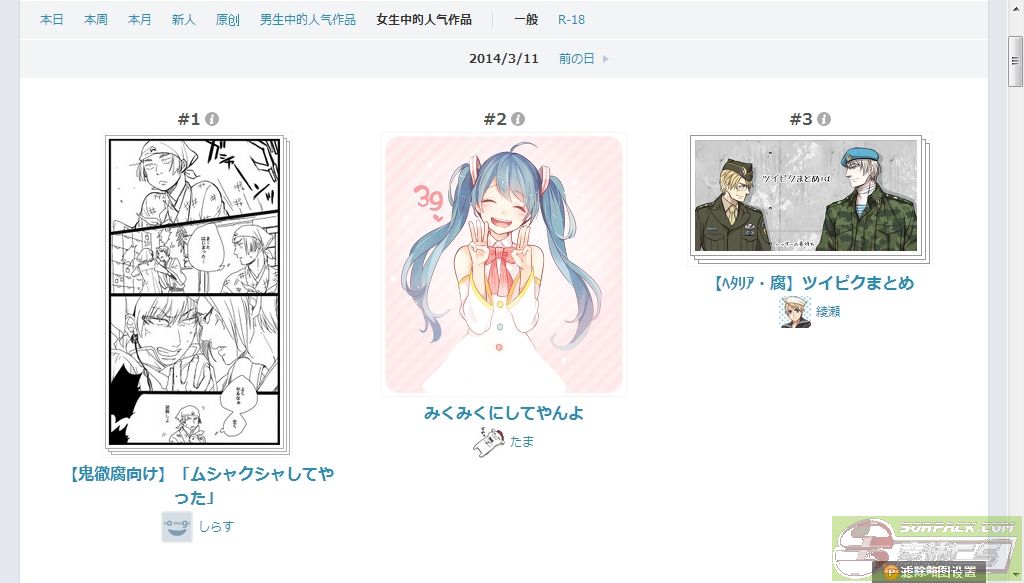The height and width of the screenshot is (583, 1024).
Task: Select the 本月 ranking tab
Action: coord(139,20)
